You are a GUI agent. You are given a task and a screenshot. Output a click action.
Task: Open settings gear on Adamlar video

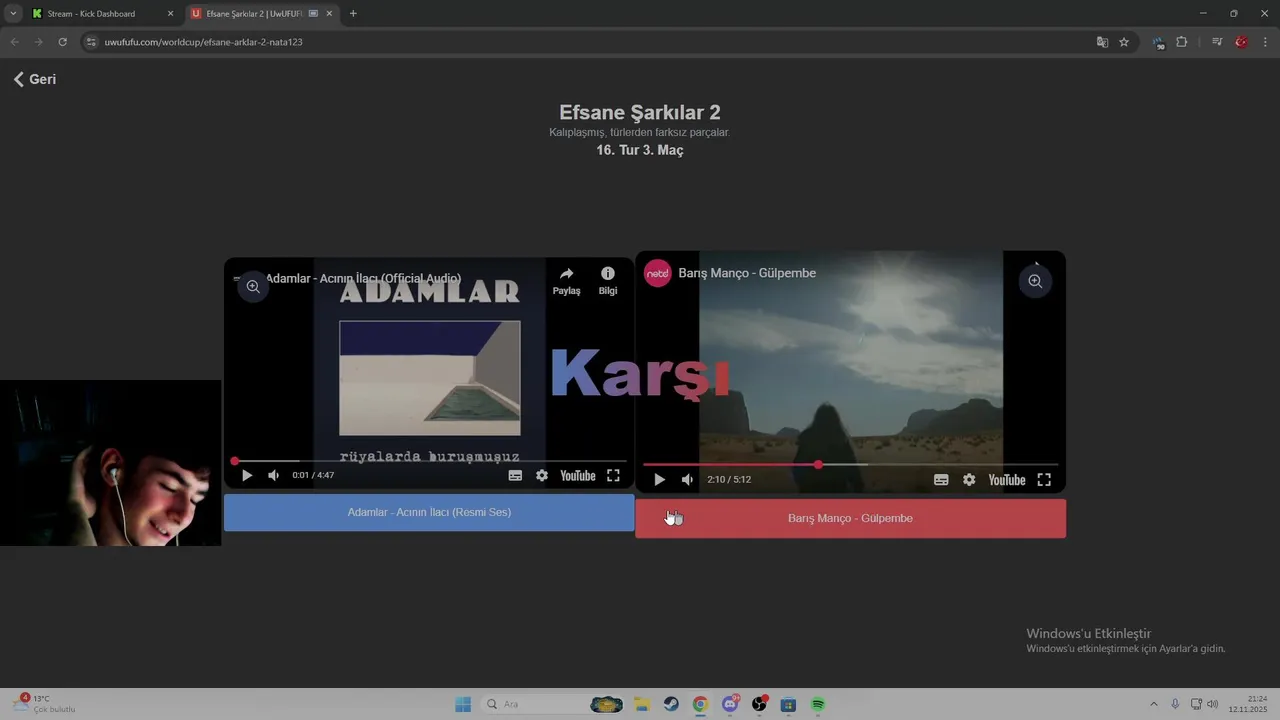pyautogui.click(x=542, y=476)
